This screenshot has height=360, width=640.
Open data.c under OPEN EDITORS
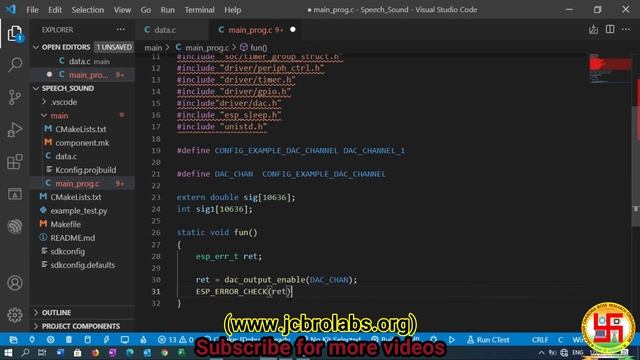[x=83, y=61]
